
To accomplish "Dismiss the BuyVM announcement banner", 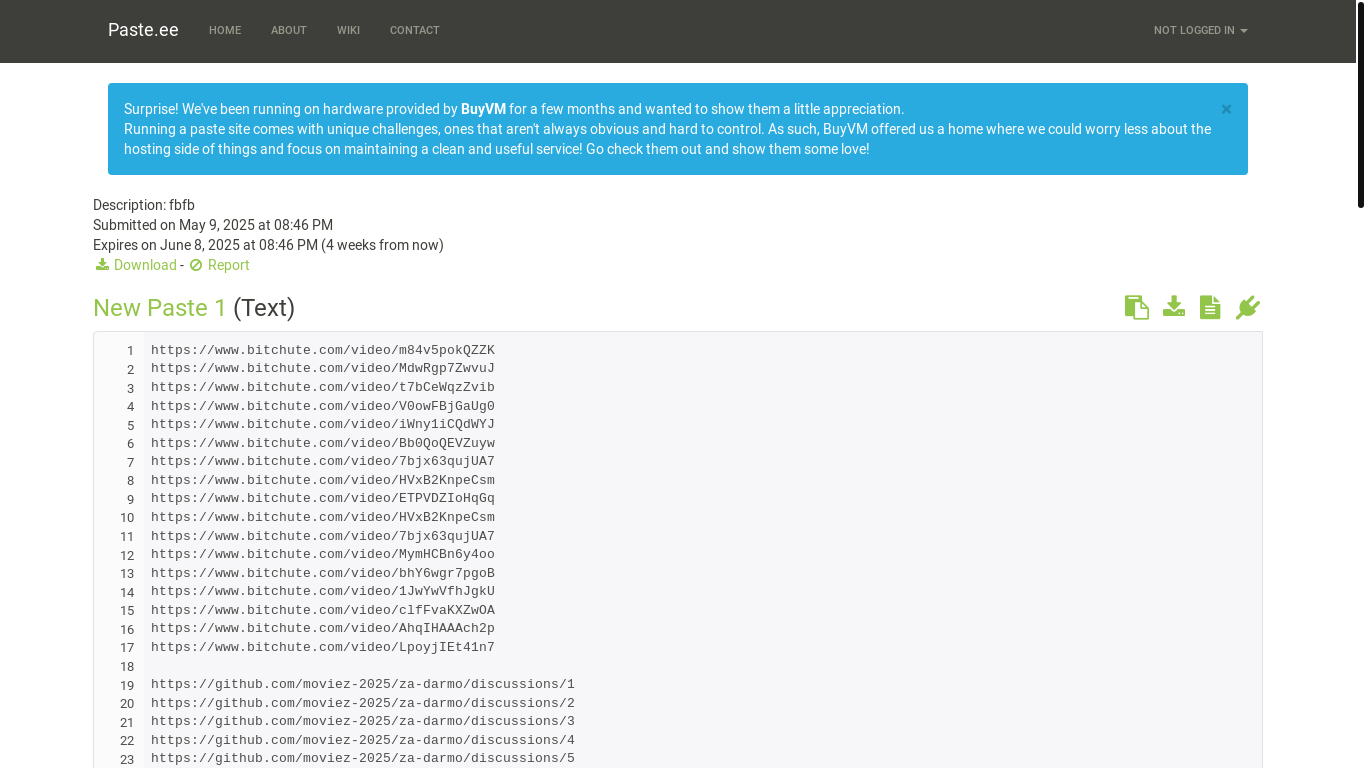I will point(1226,109).
